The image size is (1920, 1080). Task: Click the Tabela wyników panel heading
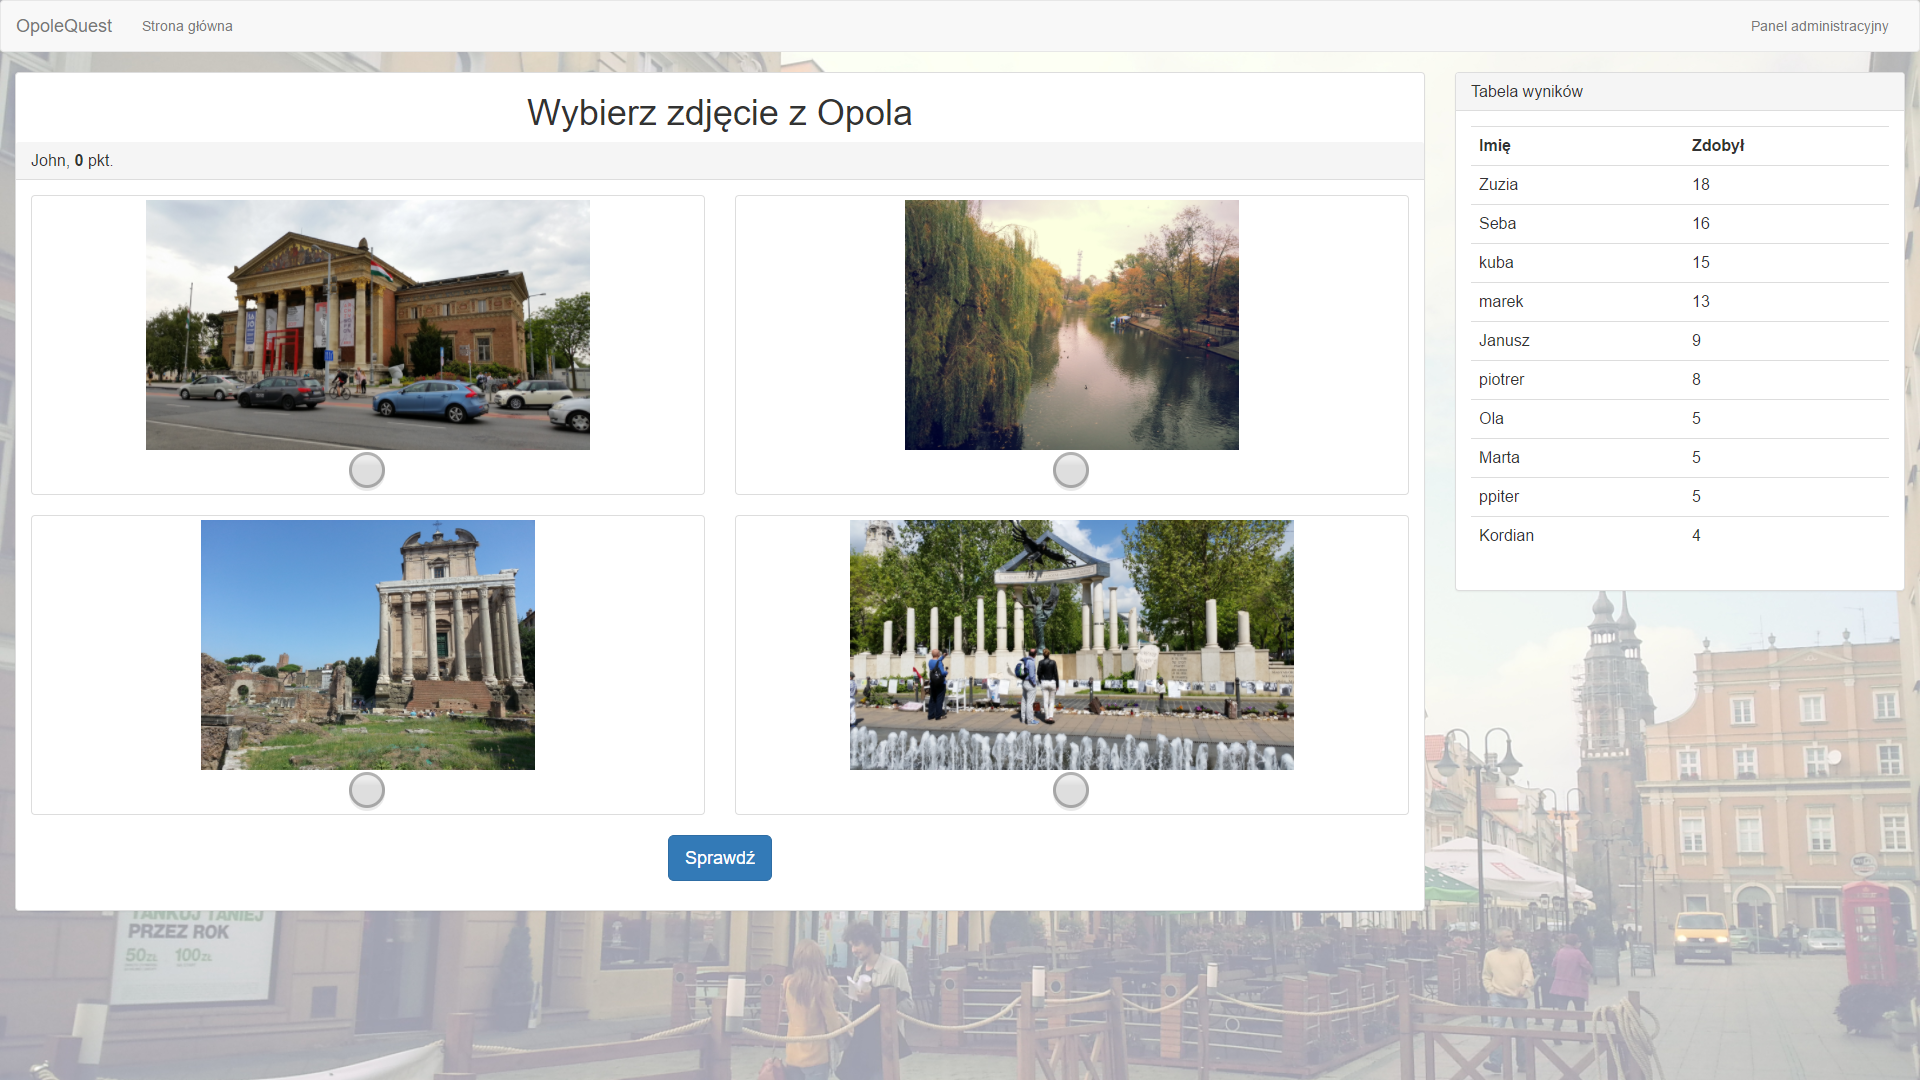click(1526, 91)
